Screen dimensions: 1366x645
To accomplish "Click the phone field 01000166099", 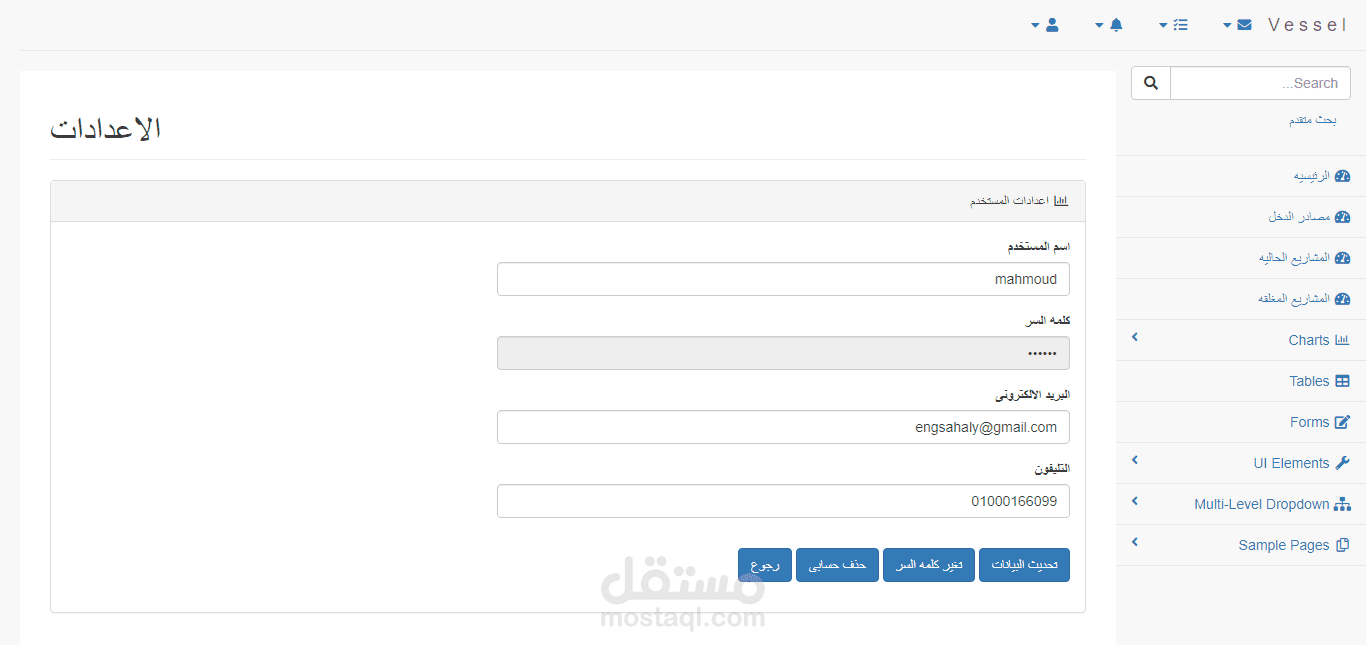I will pos(783,501).
